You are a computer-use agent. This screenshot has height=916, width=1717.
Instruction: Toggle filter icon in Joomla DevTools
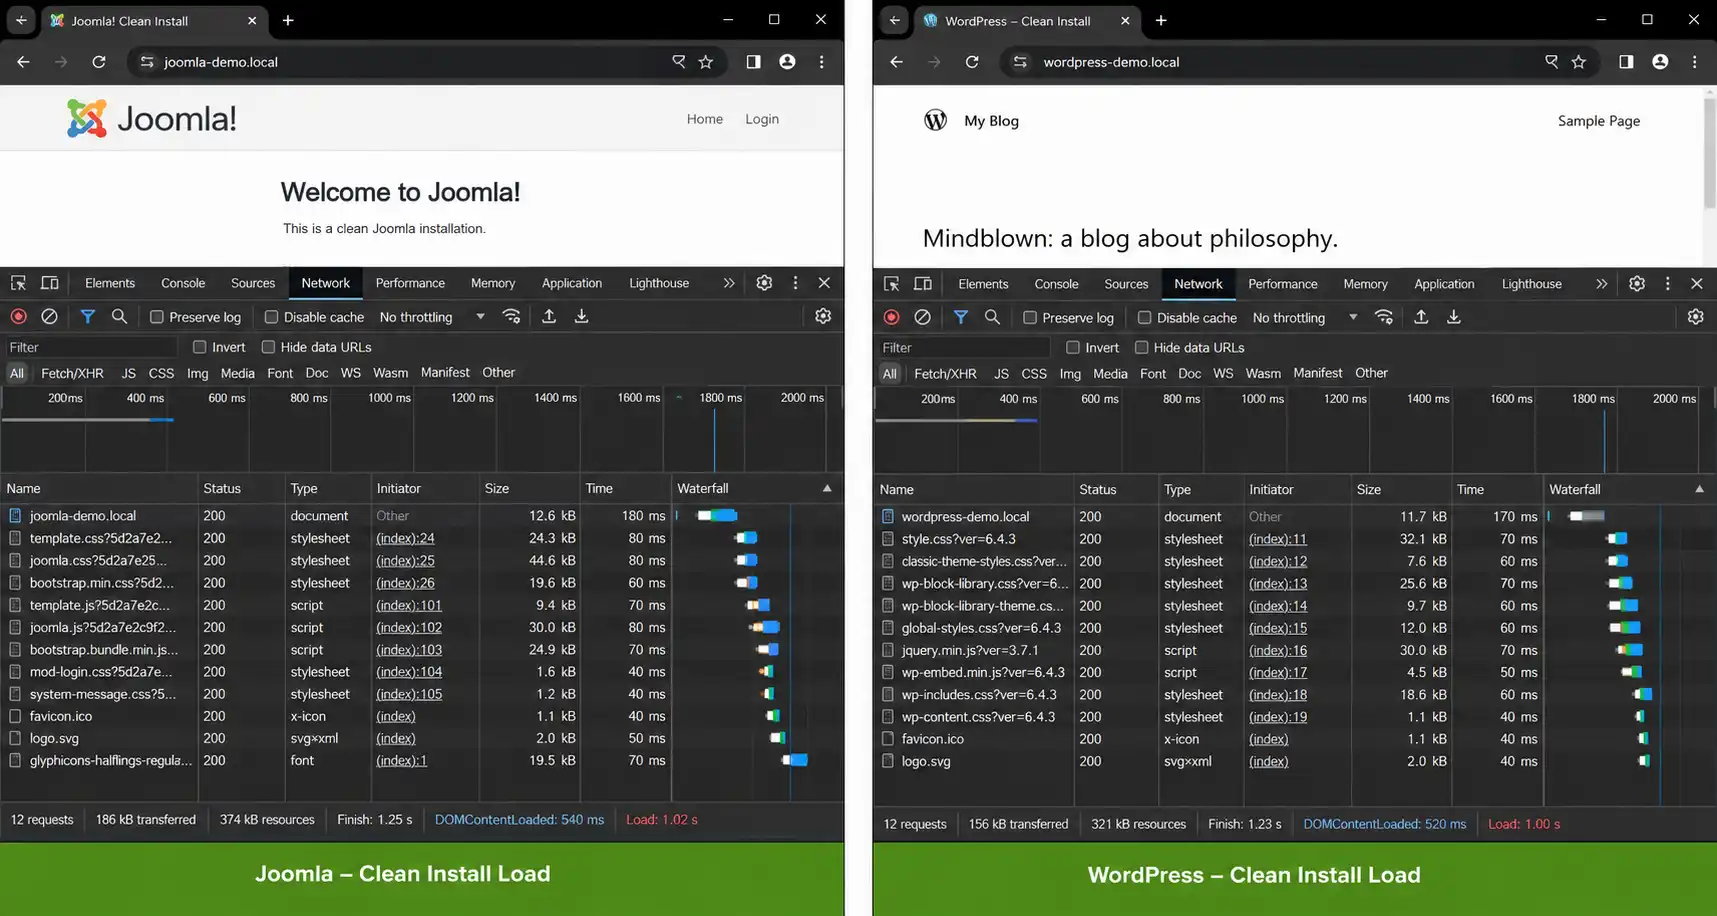(88, 317)
